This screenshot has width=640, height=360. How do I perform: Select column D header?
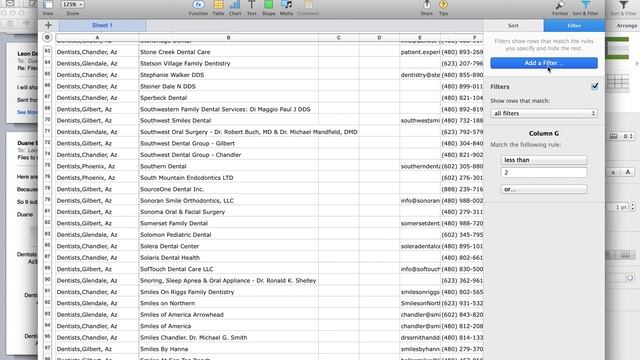click(379, 38)
